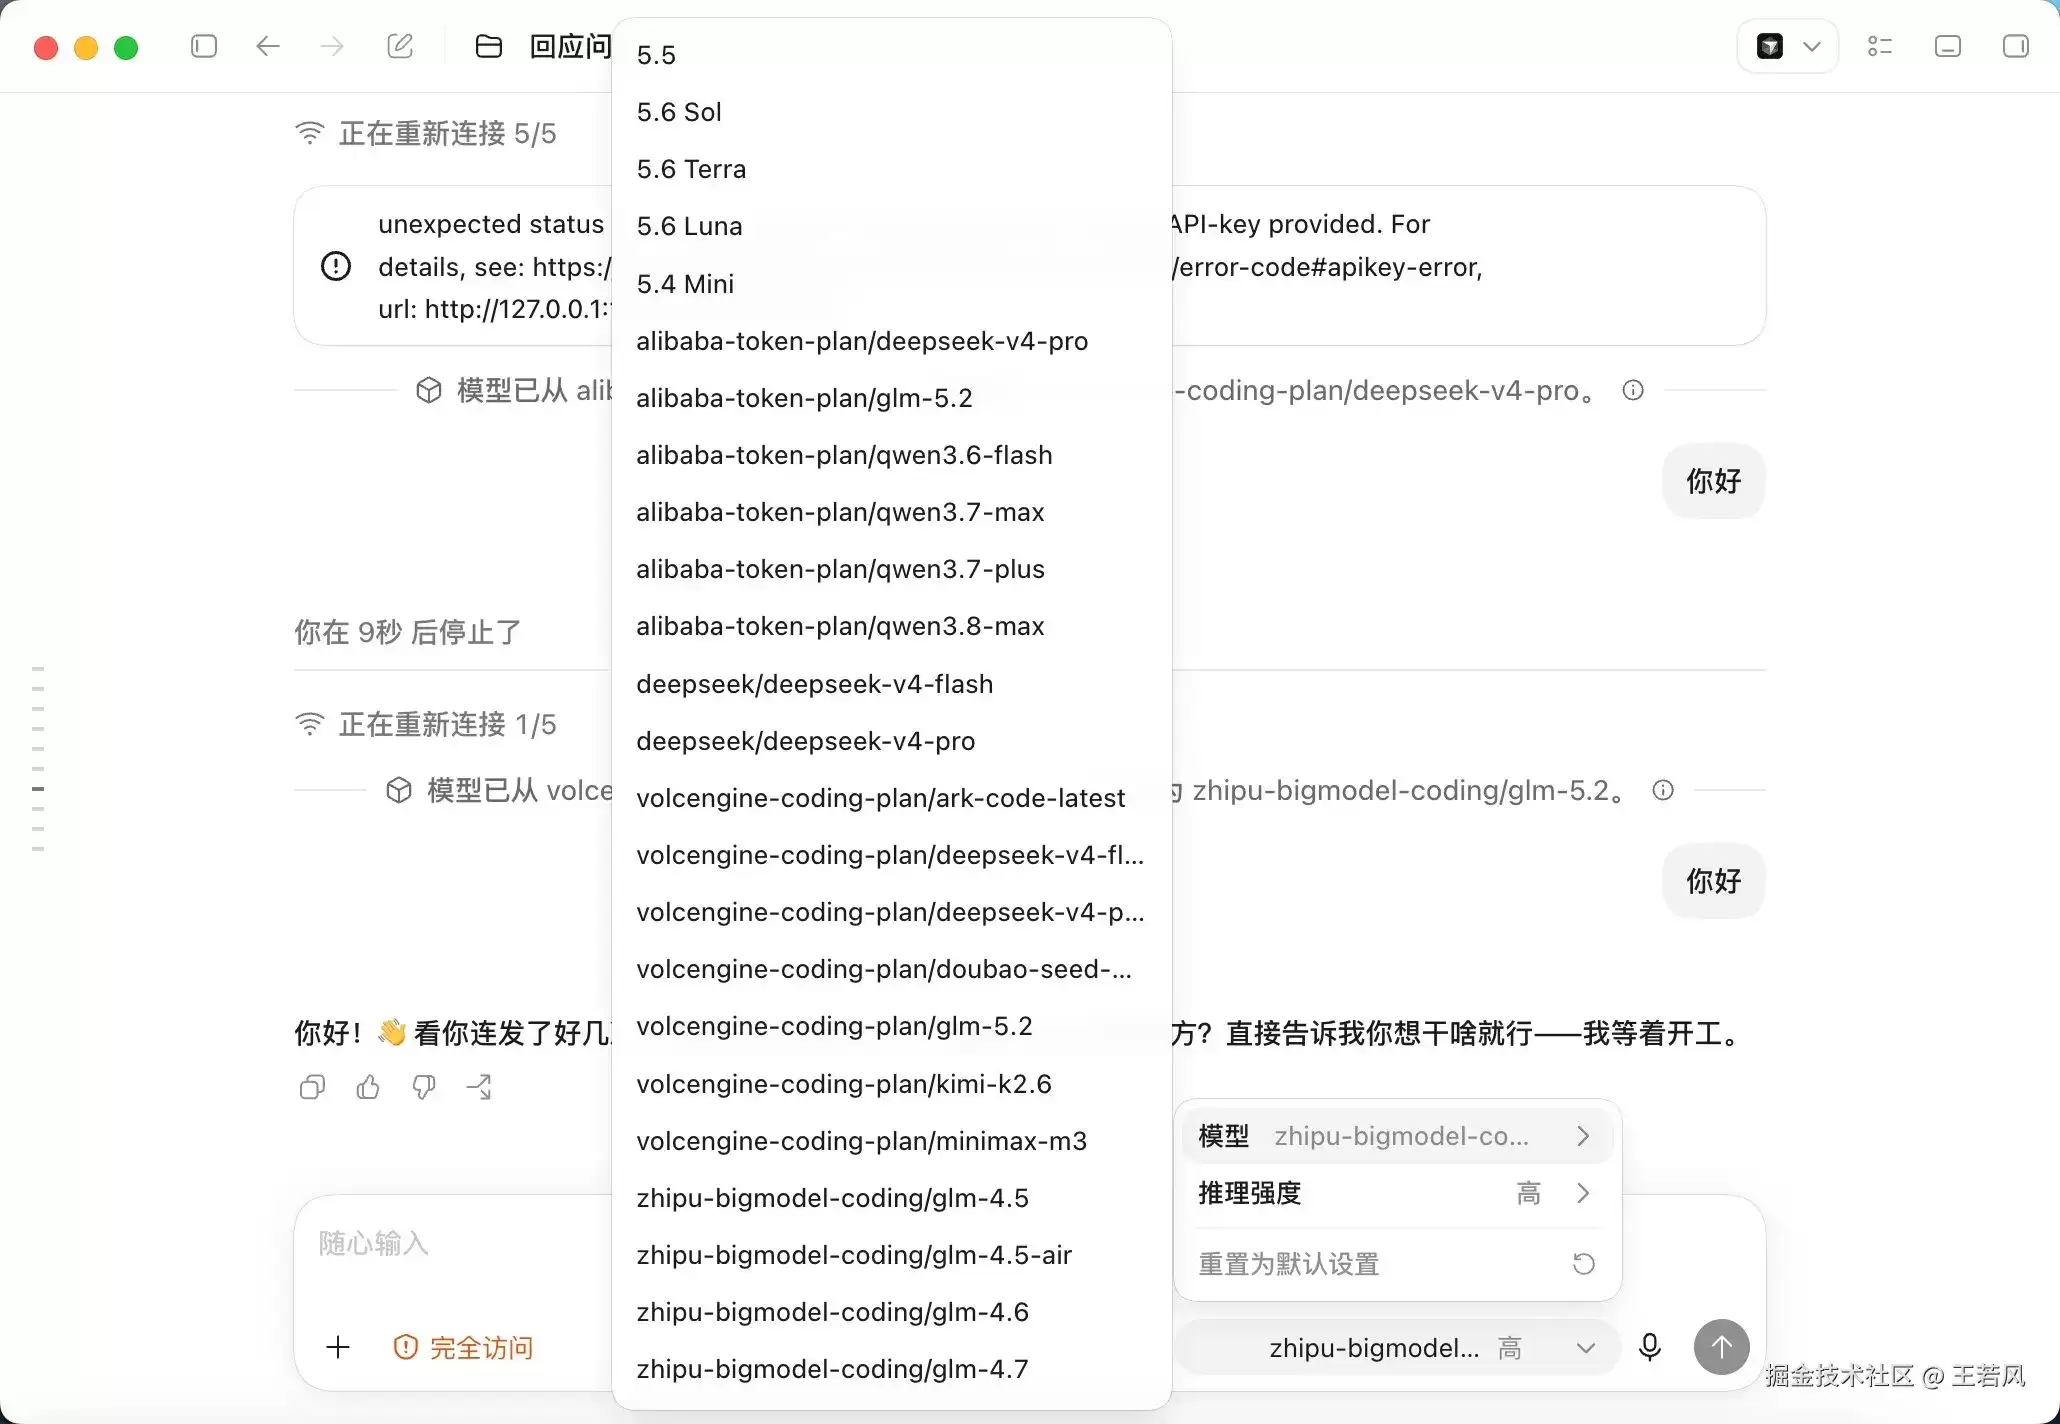Choose alibaba-token-plan/qwen3.7-plus
The image size is (2060, 1424).
point(891,569)
